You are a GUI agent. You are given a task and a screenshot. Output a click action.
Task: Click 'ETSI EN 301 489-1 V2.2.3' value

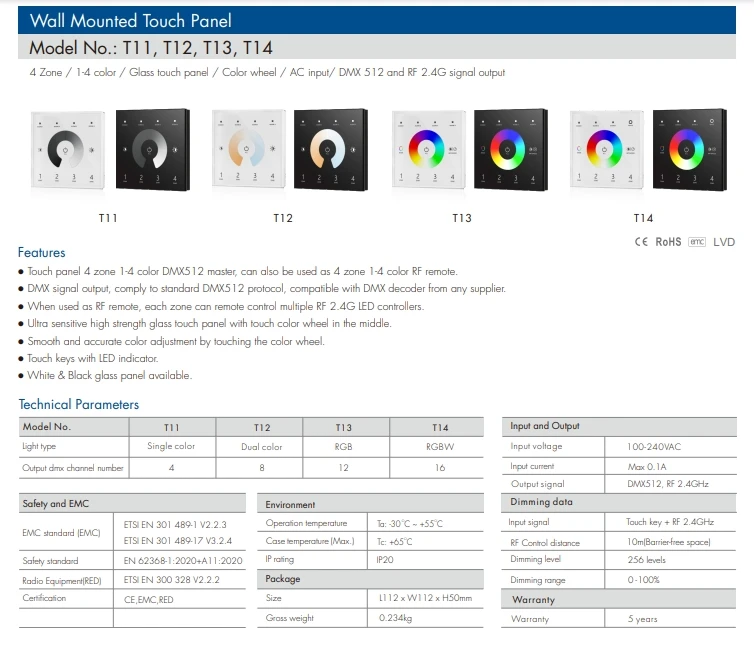175,525
